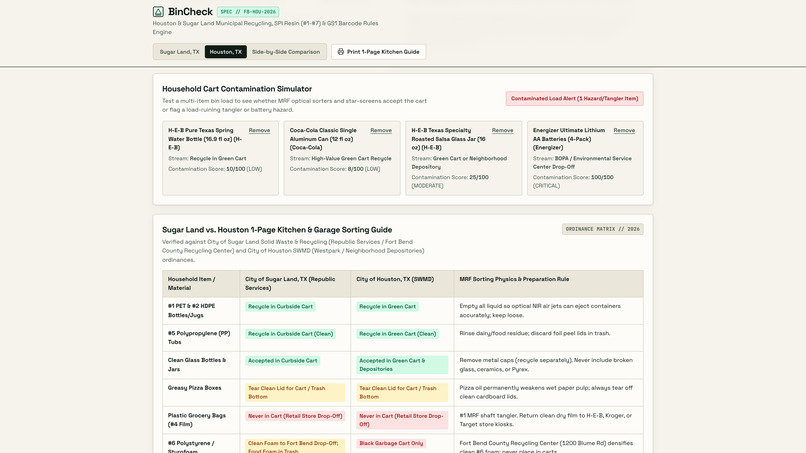Click the BinCheck title text

click(x=190, y=11)
